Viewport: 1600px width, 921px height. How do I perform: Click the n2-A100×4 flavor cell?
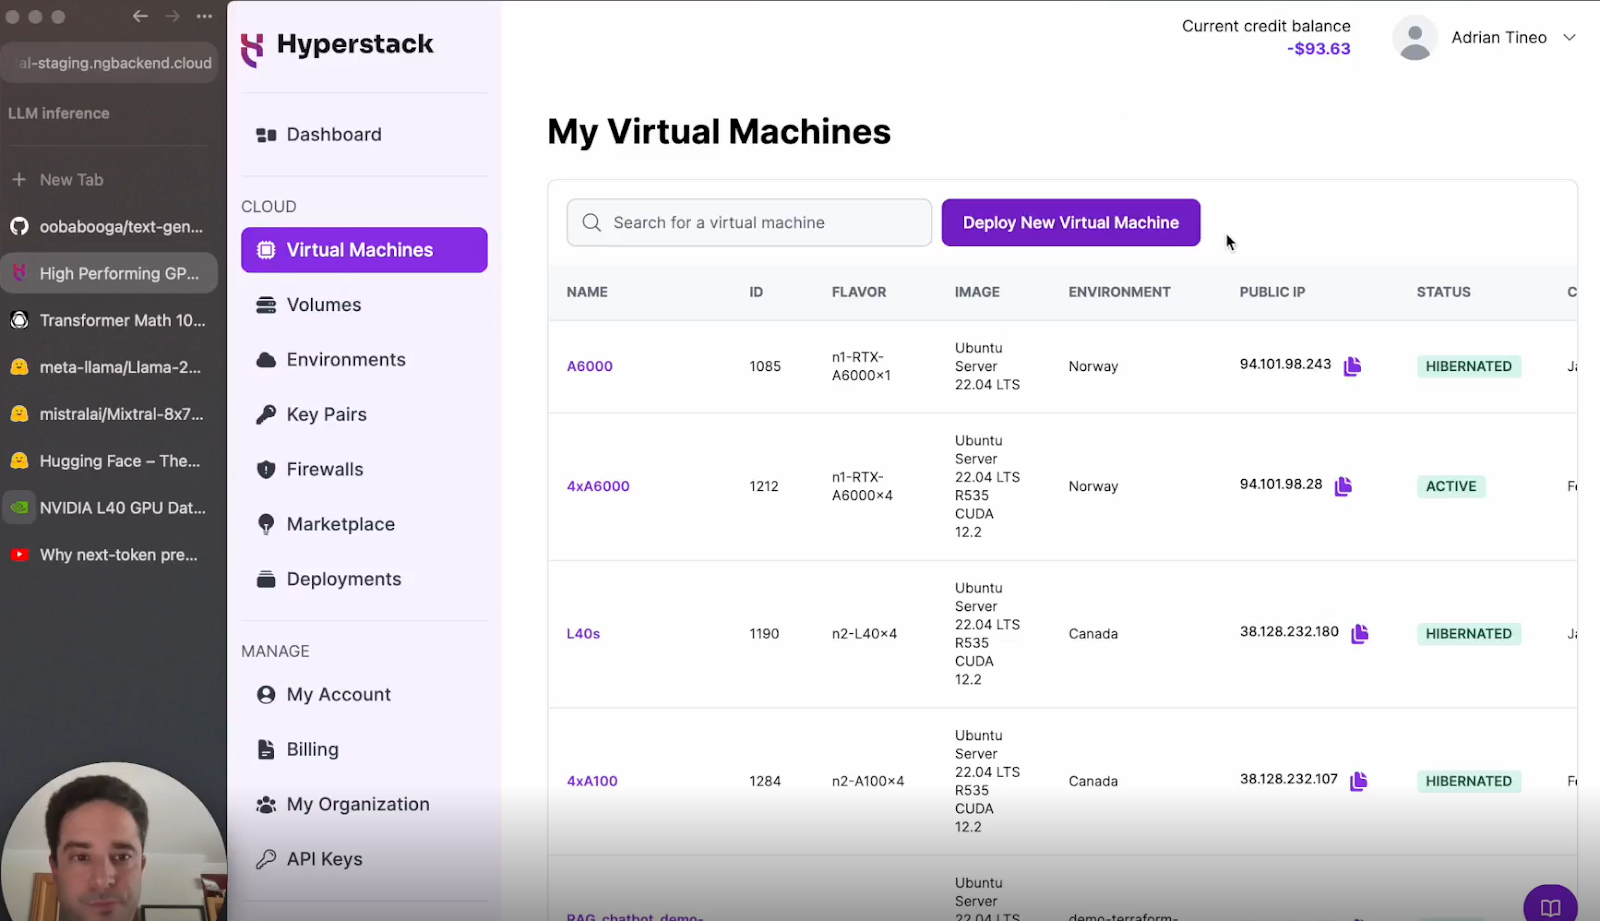(x=868, y=781)
